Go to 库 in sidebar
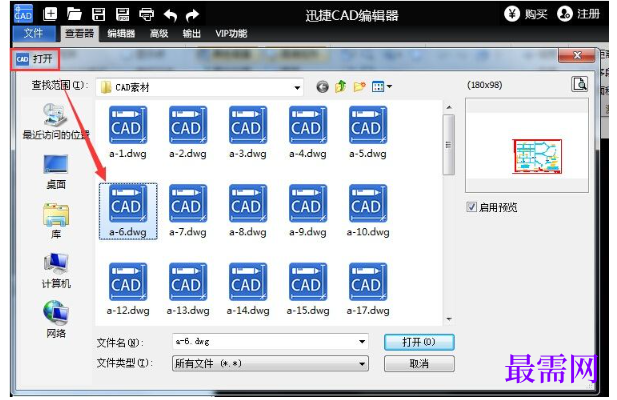The image size is (617, 400). point(56,221)
